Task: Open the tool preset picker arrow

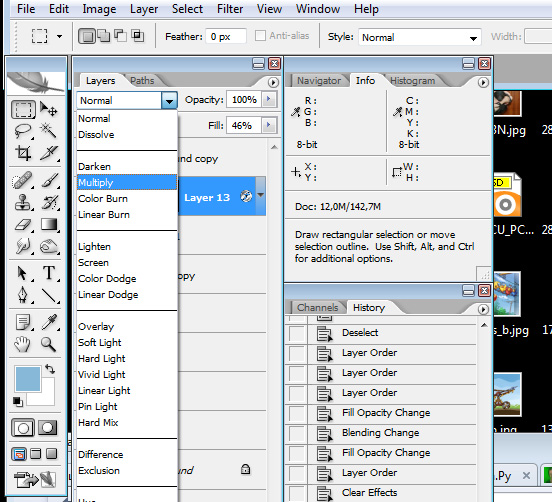Action: point(59,36)
